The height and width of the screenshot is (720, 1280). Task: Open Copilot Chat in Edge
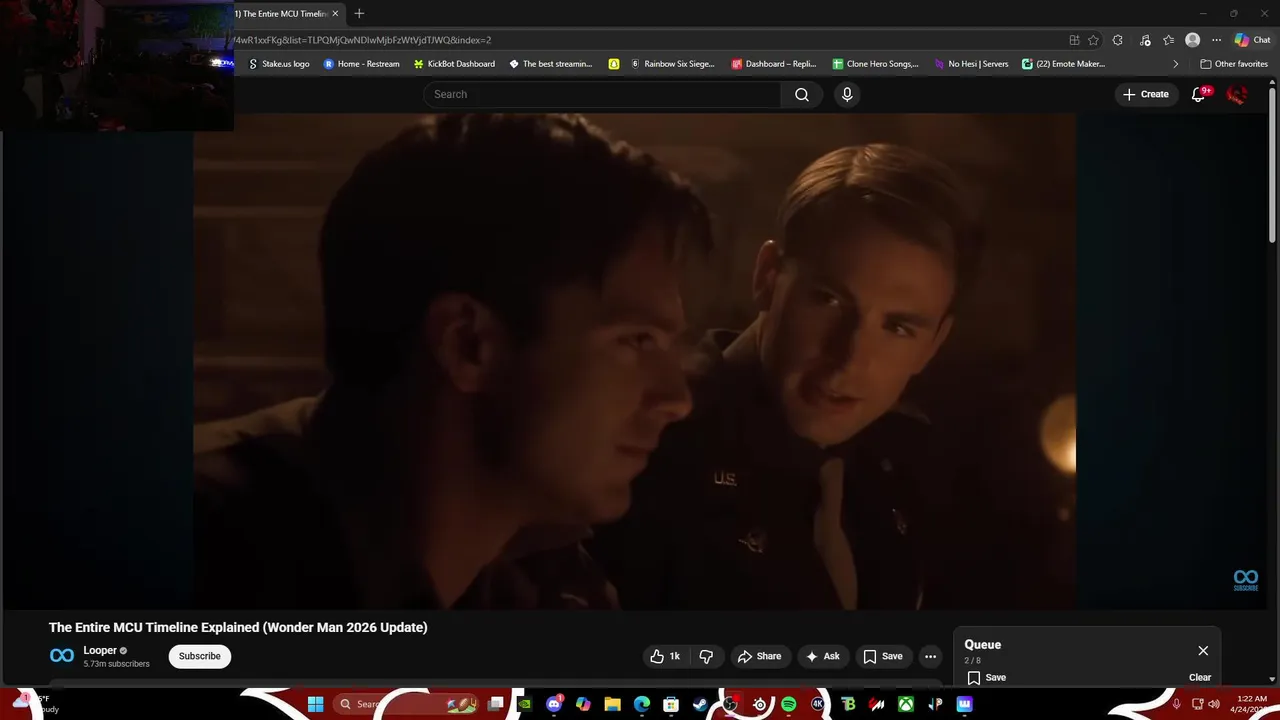pos(1252,40)
